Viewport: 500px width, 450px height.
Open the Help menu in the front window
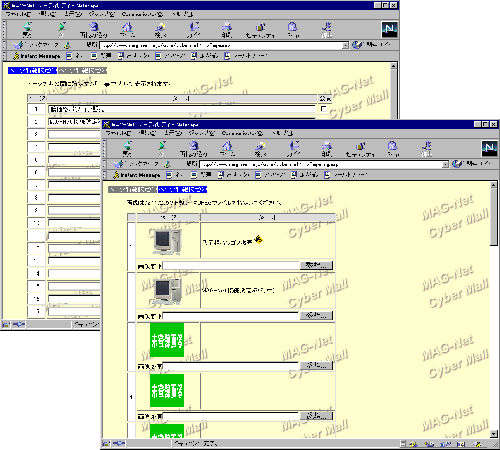(283, 133)
